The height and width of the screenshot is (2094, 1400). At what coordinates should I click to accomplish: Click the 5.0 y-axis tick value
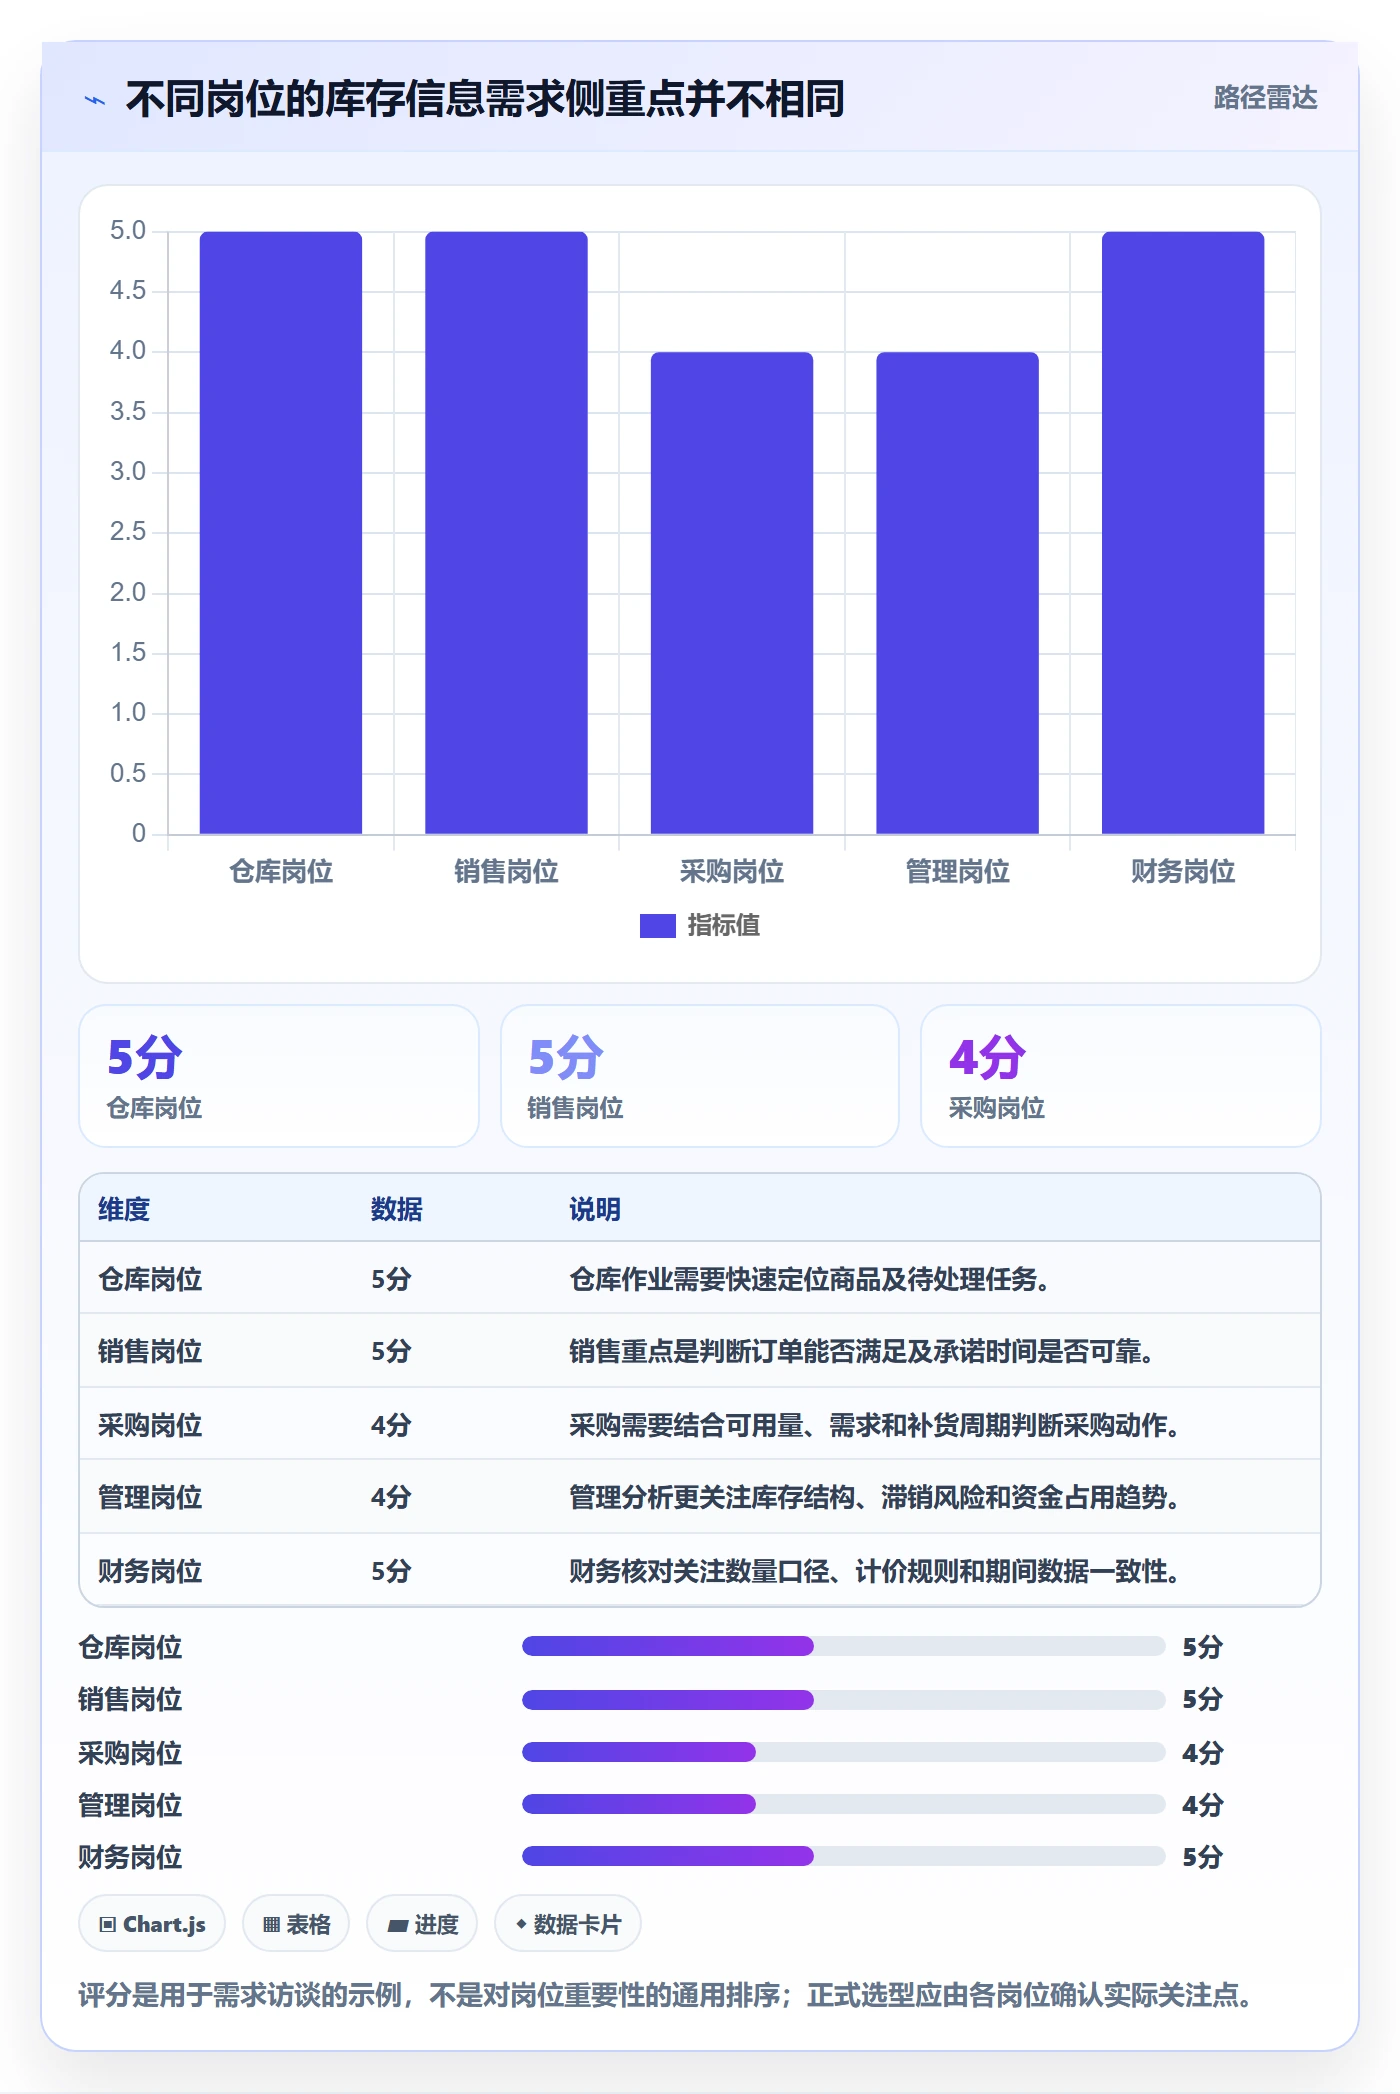click(x=128, y=231)
